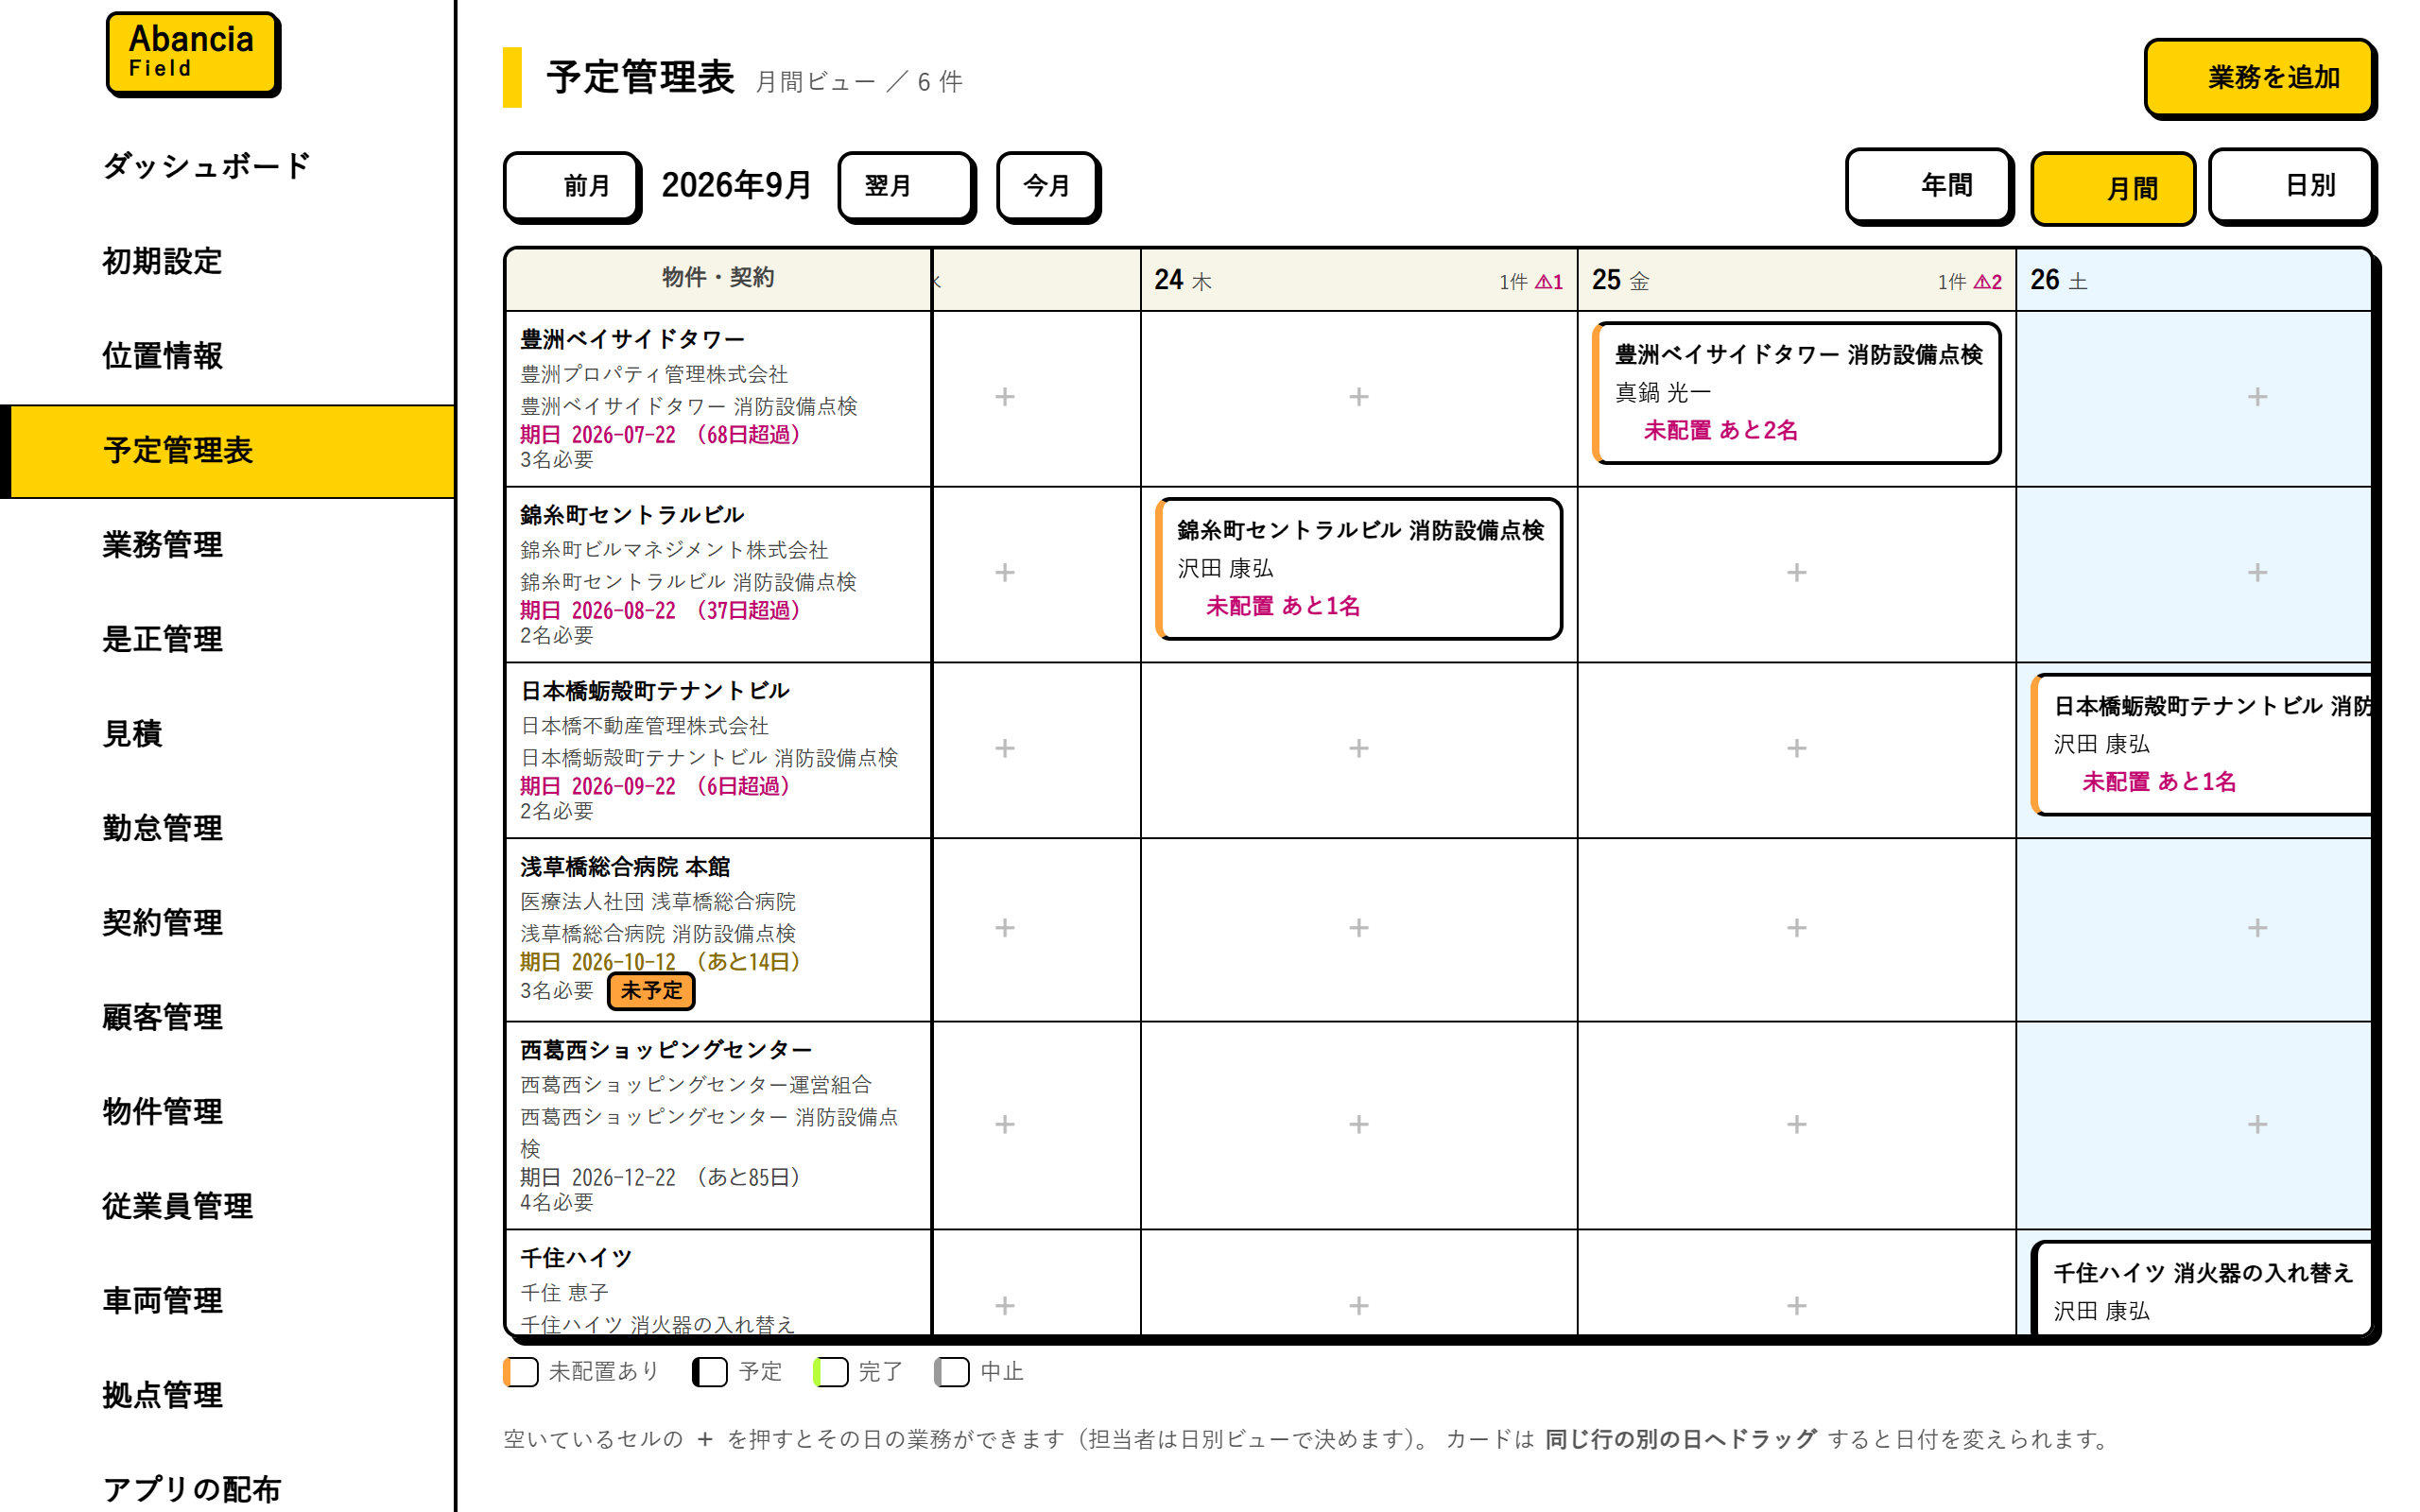Screen dimensions: 2420x1512
Task: Open the 豊洲ベイサイドタワー 消防設備点検 card
Action: (1796, 393)
